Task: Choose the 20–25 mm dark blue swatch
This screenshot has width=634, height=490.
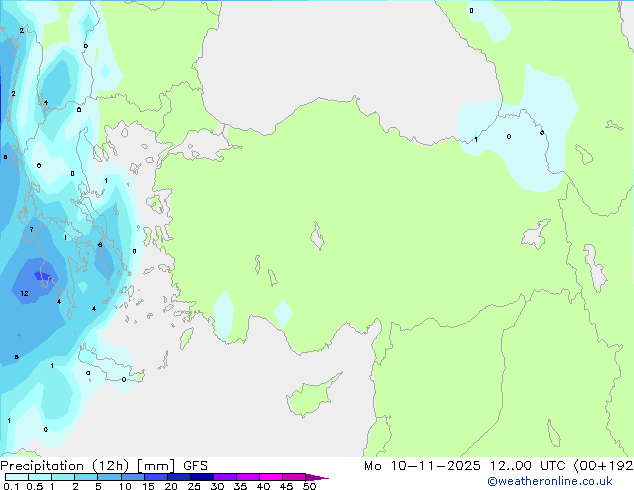Action: pyautogui.click(x=178, y=477)
